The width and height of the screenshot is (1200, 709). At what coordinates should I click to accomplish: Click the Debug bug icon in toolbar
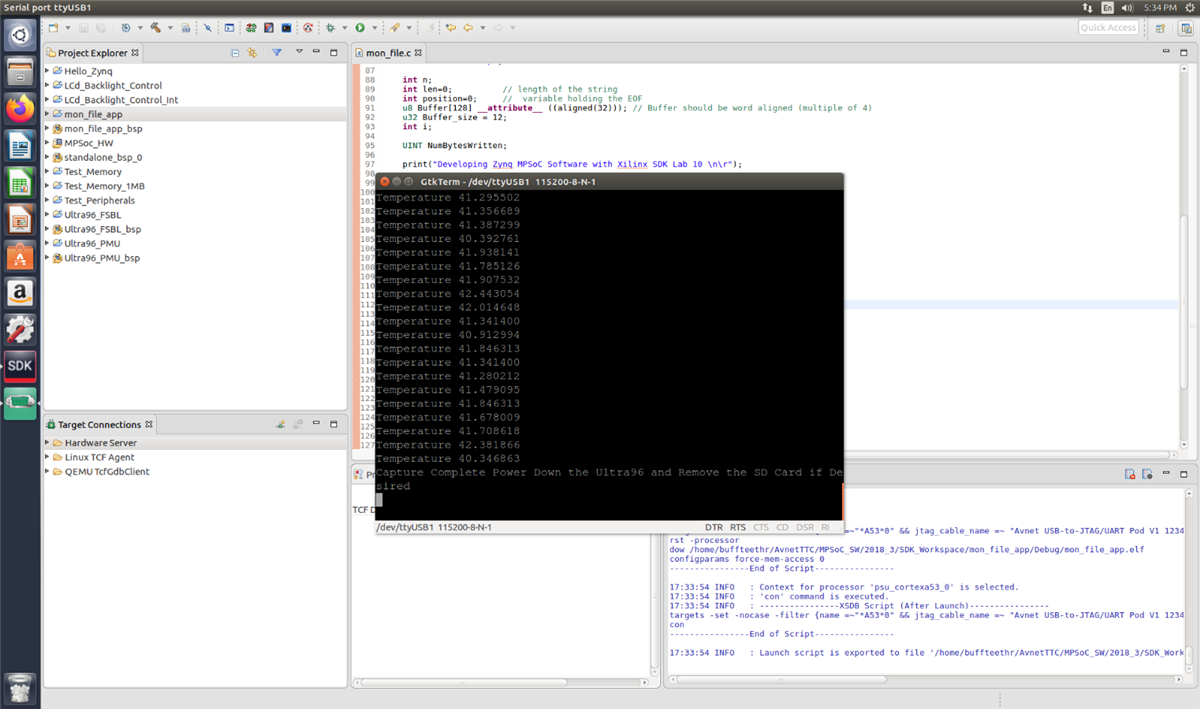[330, 28]
